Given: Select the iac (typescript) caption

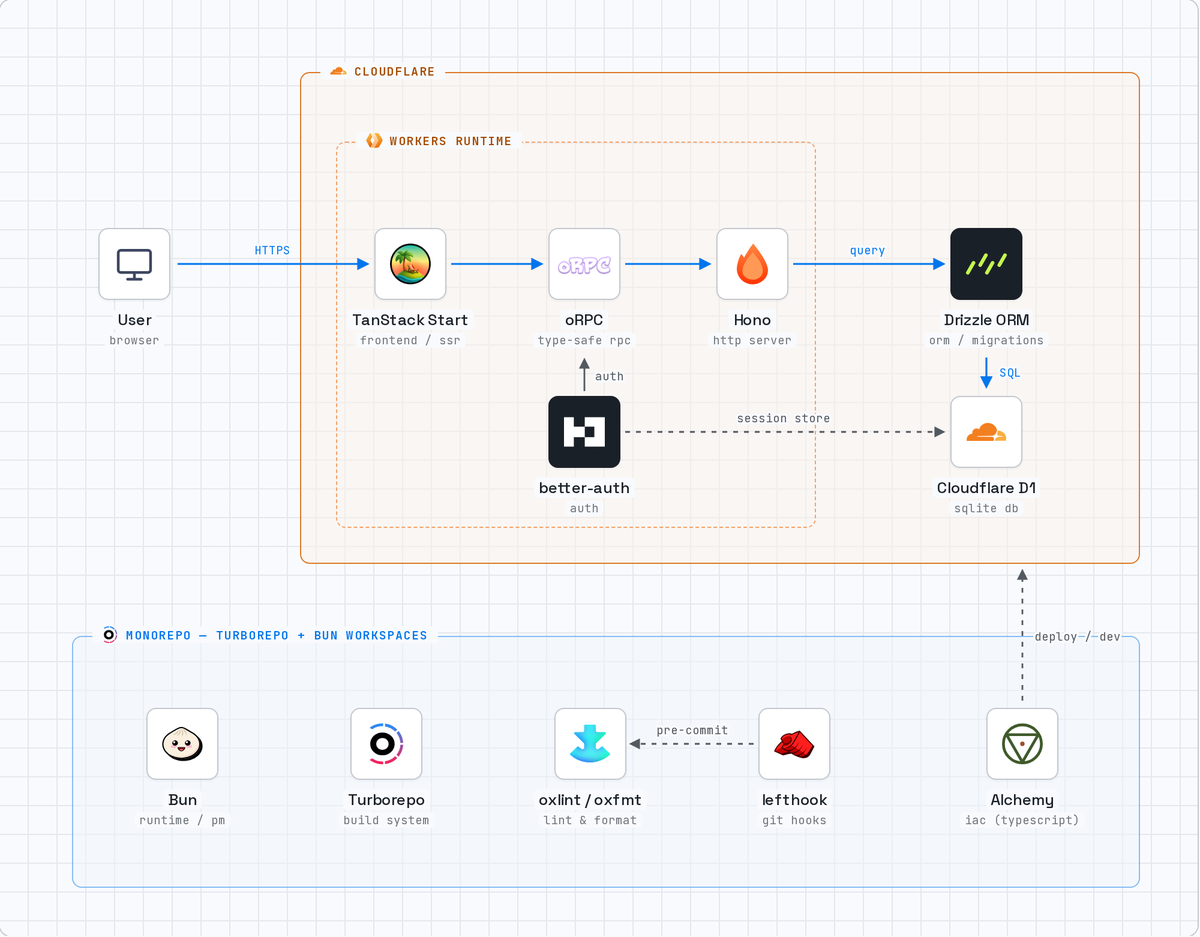Looking at the screenshot, I should click(1022, 820).
